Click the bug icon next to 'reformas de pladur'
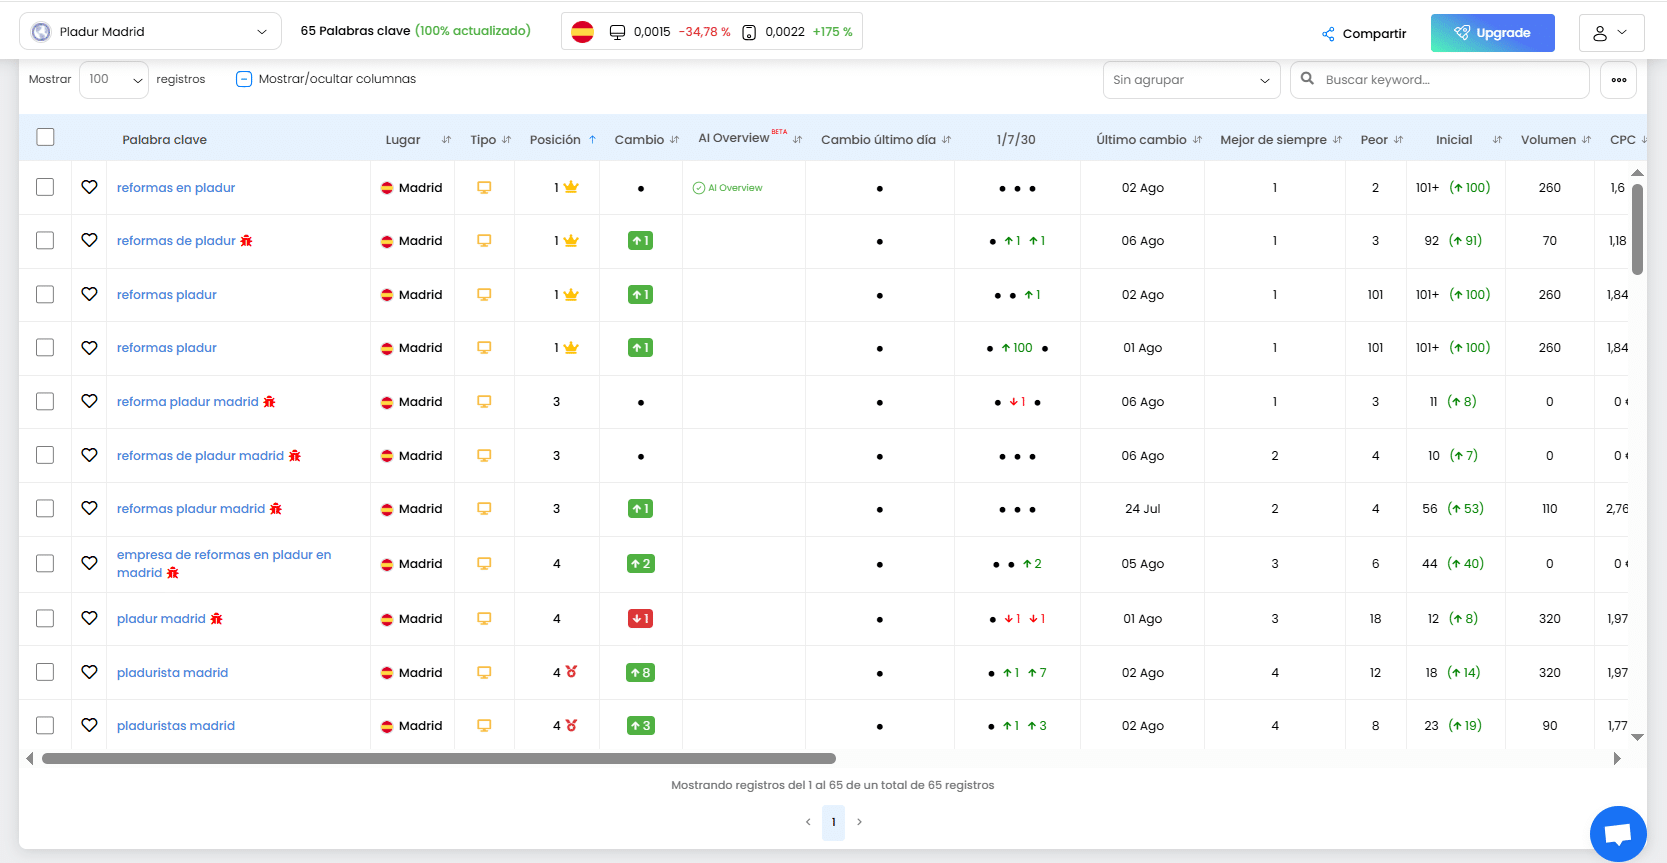Image resolution: width=1667 pixels, height=863 pixels. click(x=246, y=241)
